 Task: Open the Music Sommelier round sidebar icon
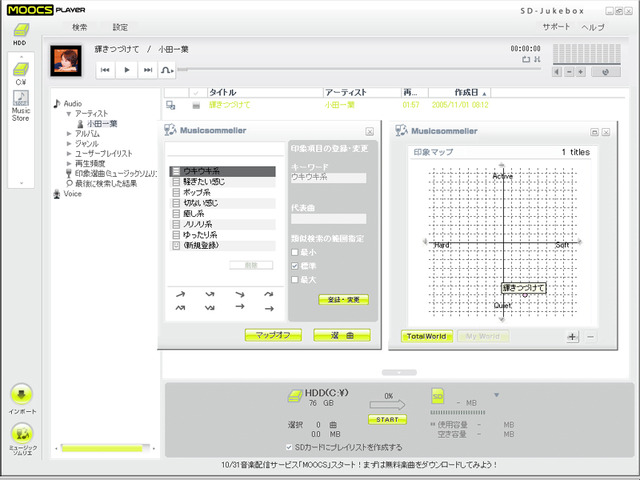22,433
